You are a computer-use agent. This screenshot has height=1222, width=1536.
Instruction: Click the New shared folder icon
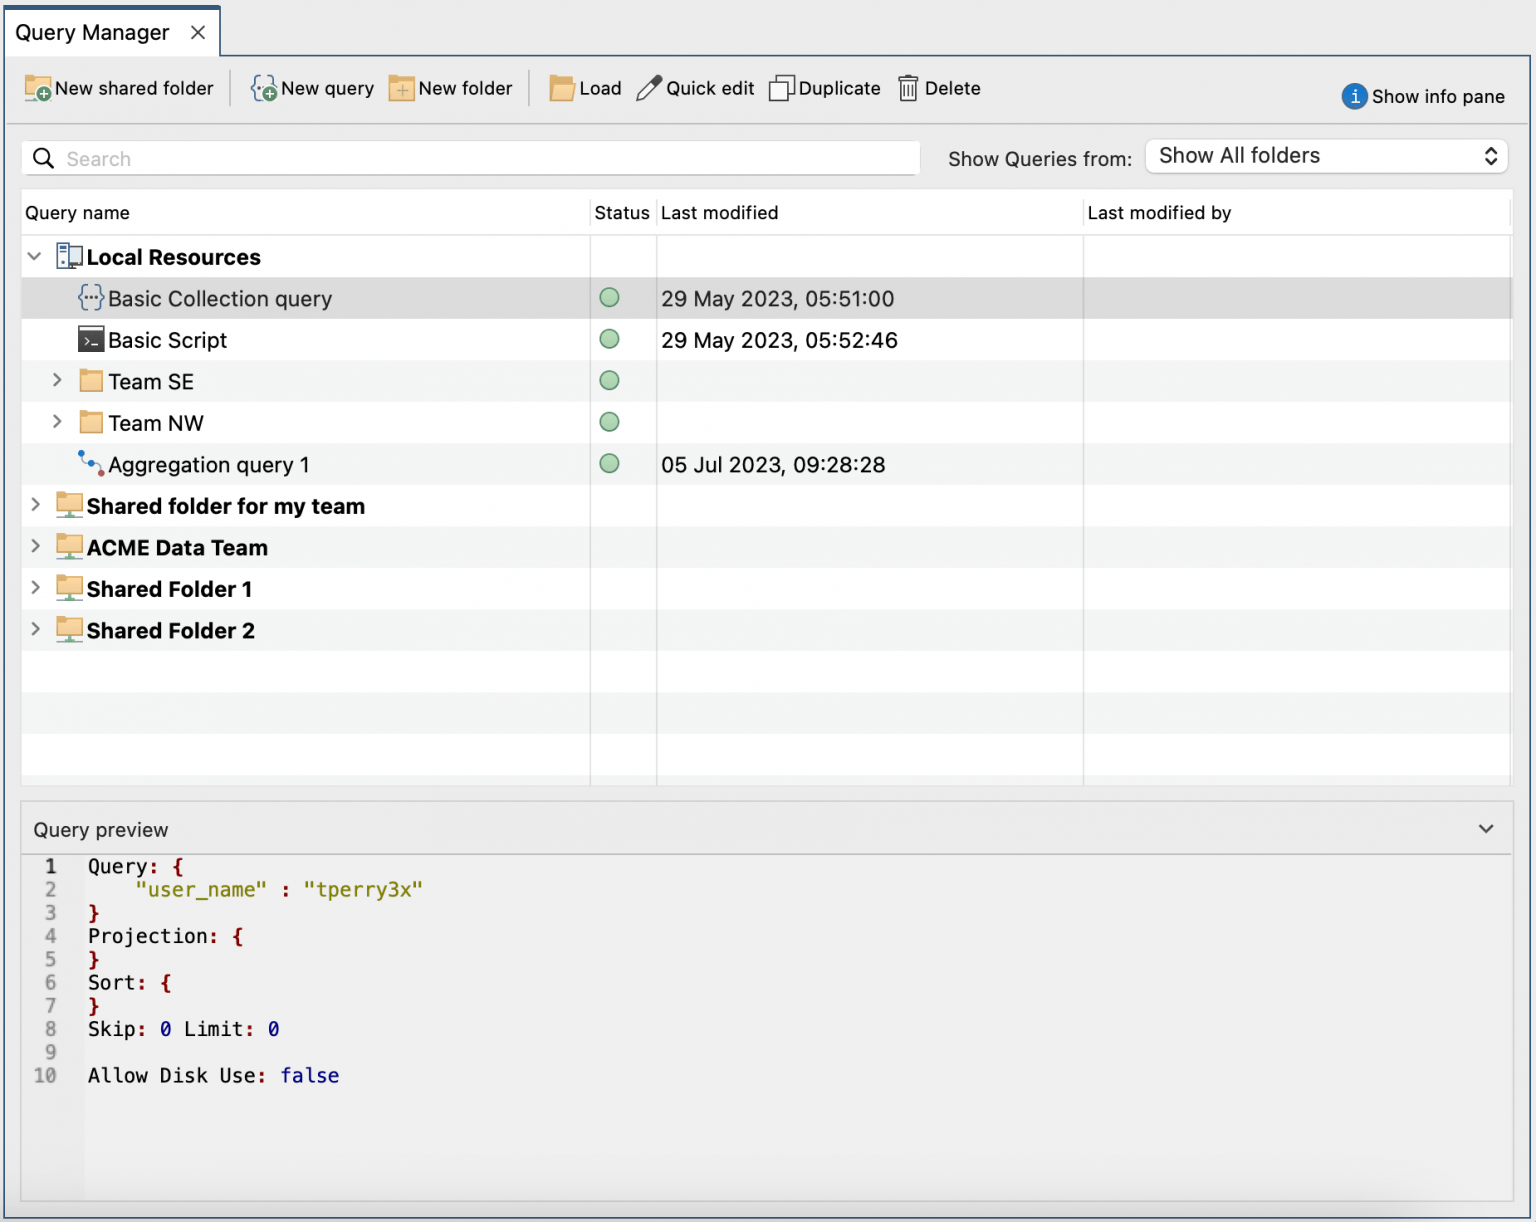(37, 88)
